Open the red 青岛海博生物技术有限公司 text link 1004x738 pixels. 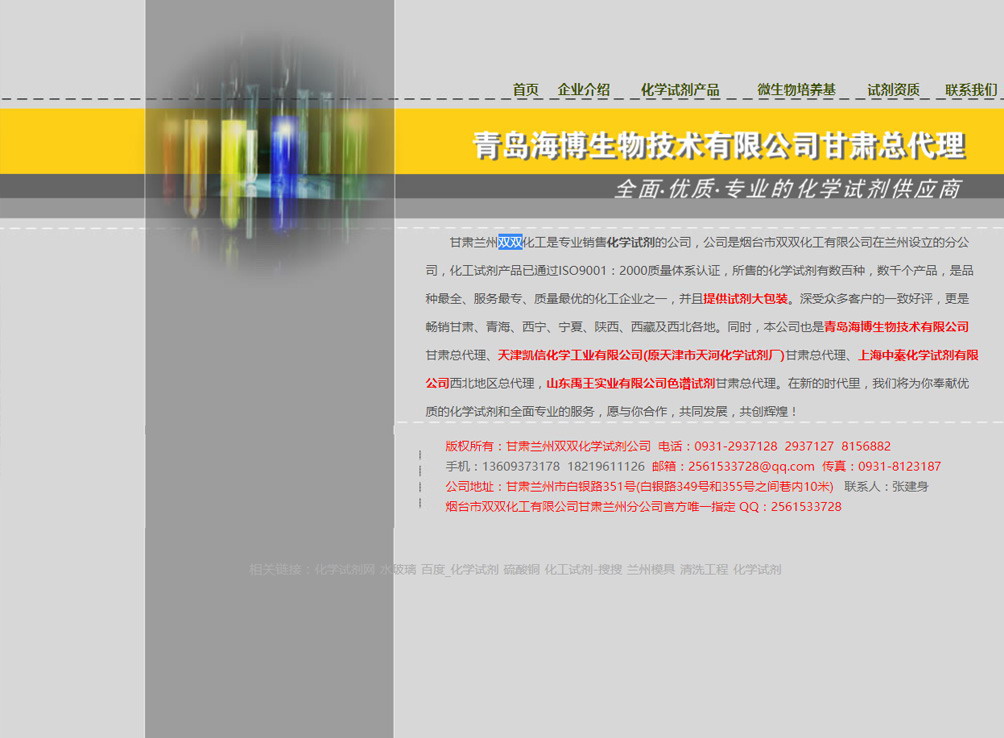[x=896, y=326]
